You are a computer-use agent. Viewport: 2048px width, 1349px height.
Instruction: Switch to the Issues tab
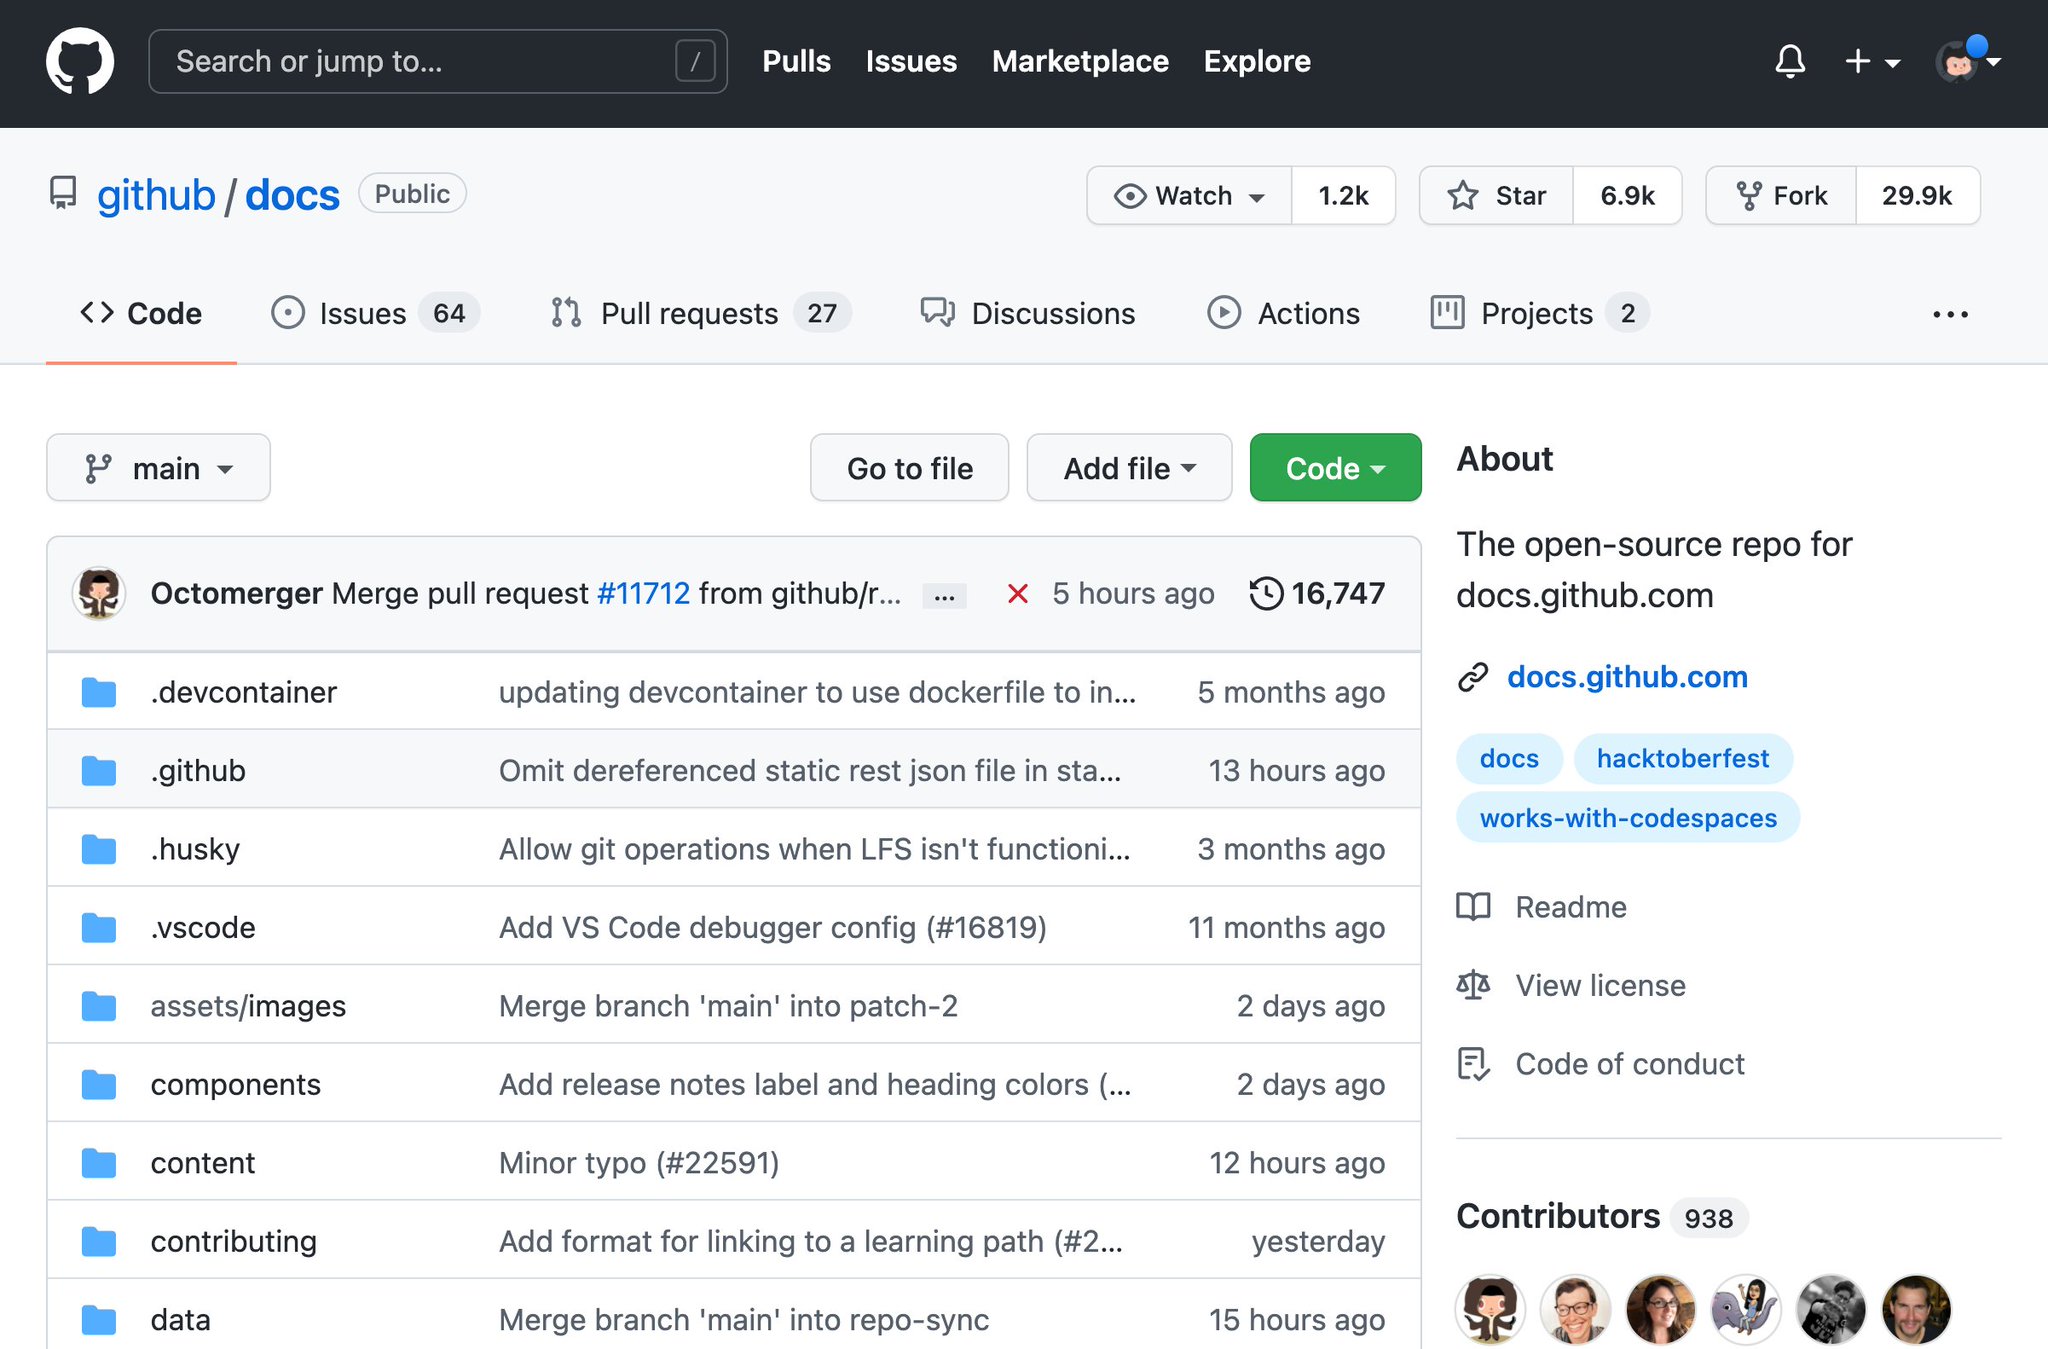tap(362, 313)
